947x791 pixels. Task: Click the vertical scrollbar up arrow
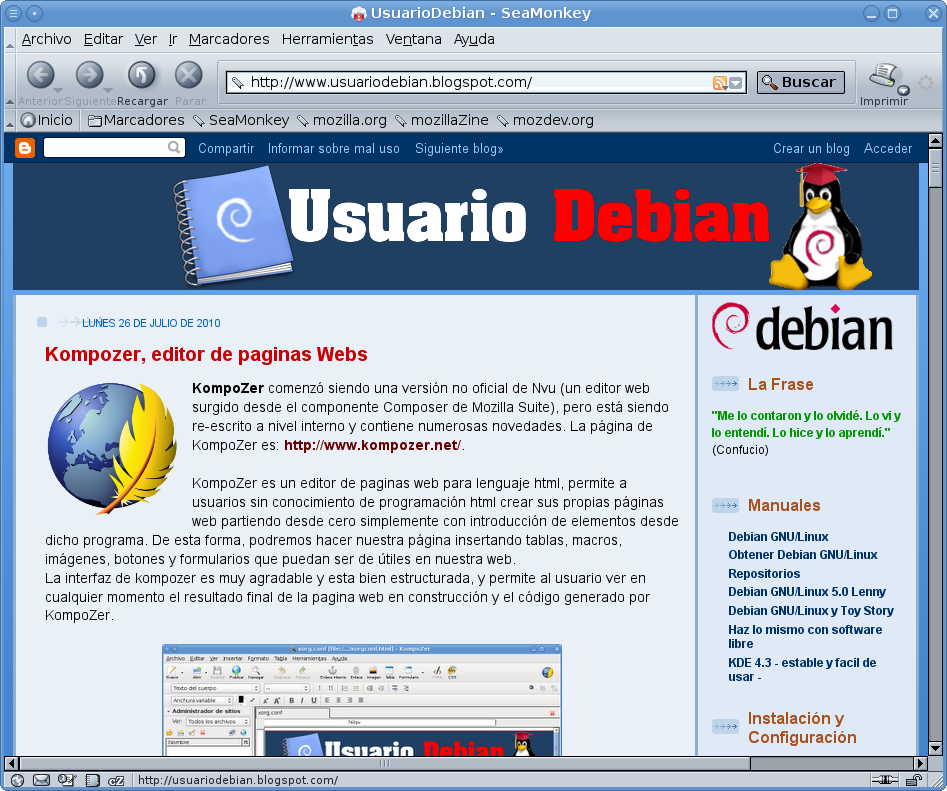point(935,141)
